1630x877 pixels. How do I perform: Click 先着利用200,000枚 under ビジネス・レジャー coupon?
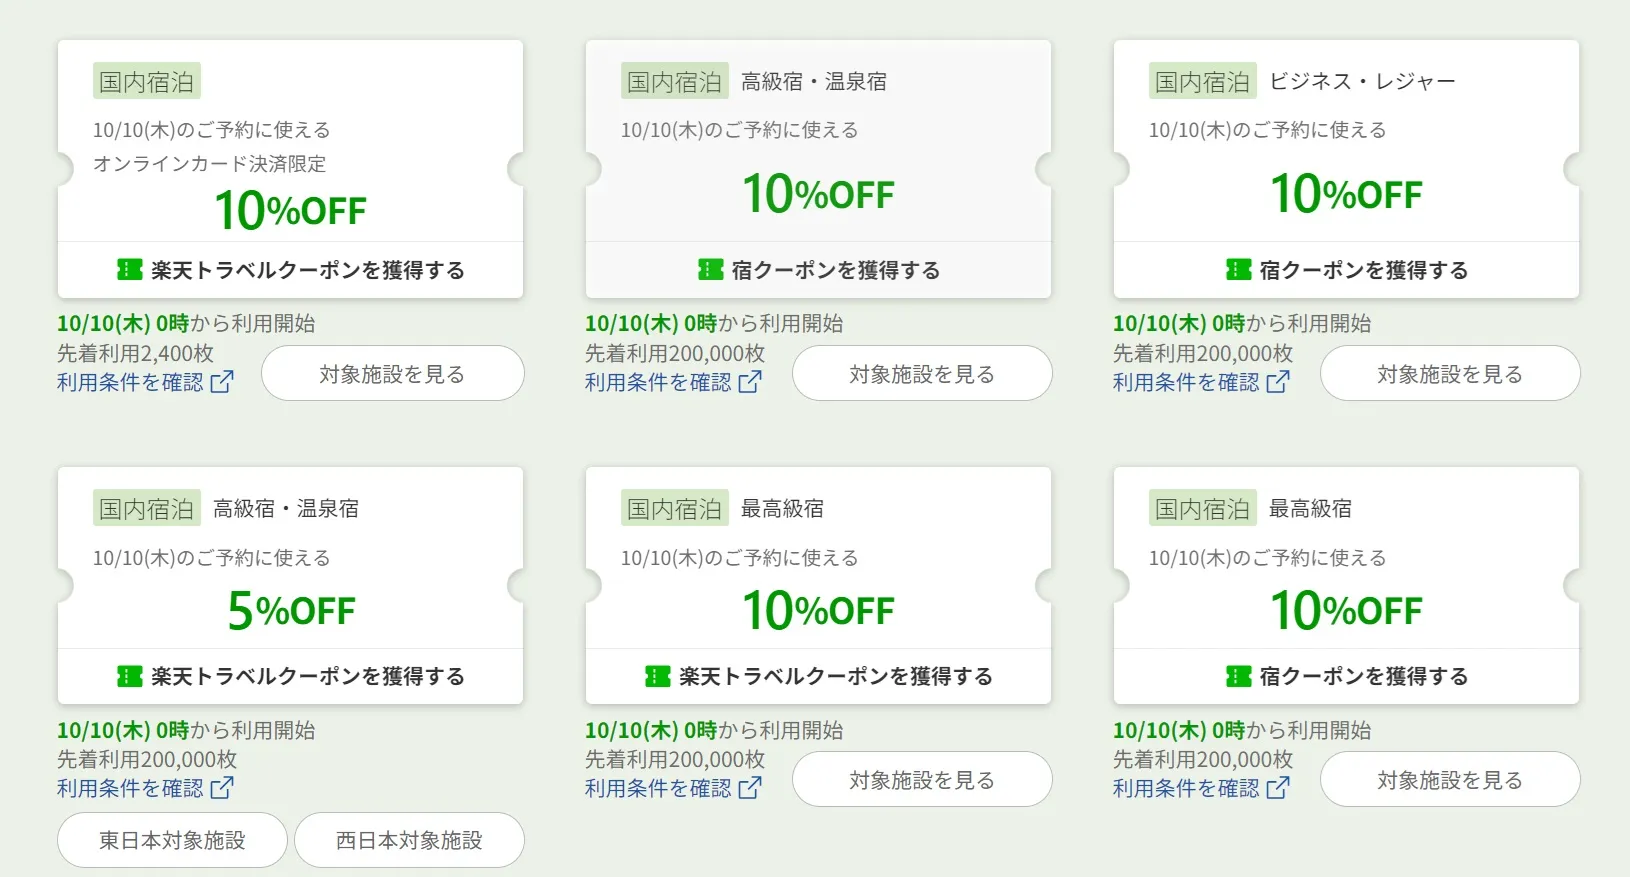click(x=1203, y=353)
